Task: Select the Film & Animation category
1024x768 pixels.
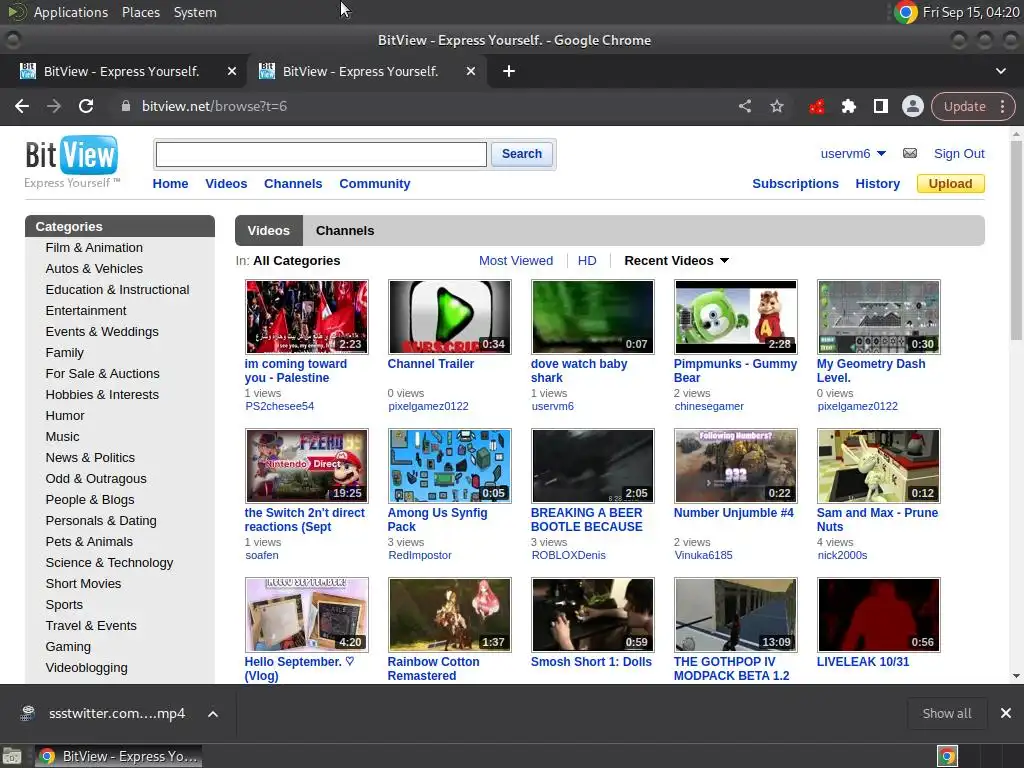Action: 94,248
